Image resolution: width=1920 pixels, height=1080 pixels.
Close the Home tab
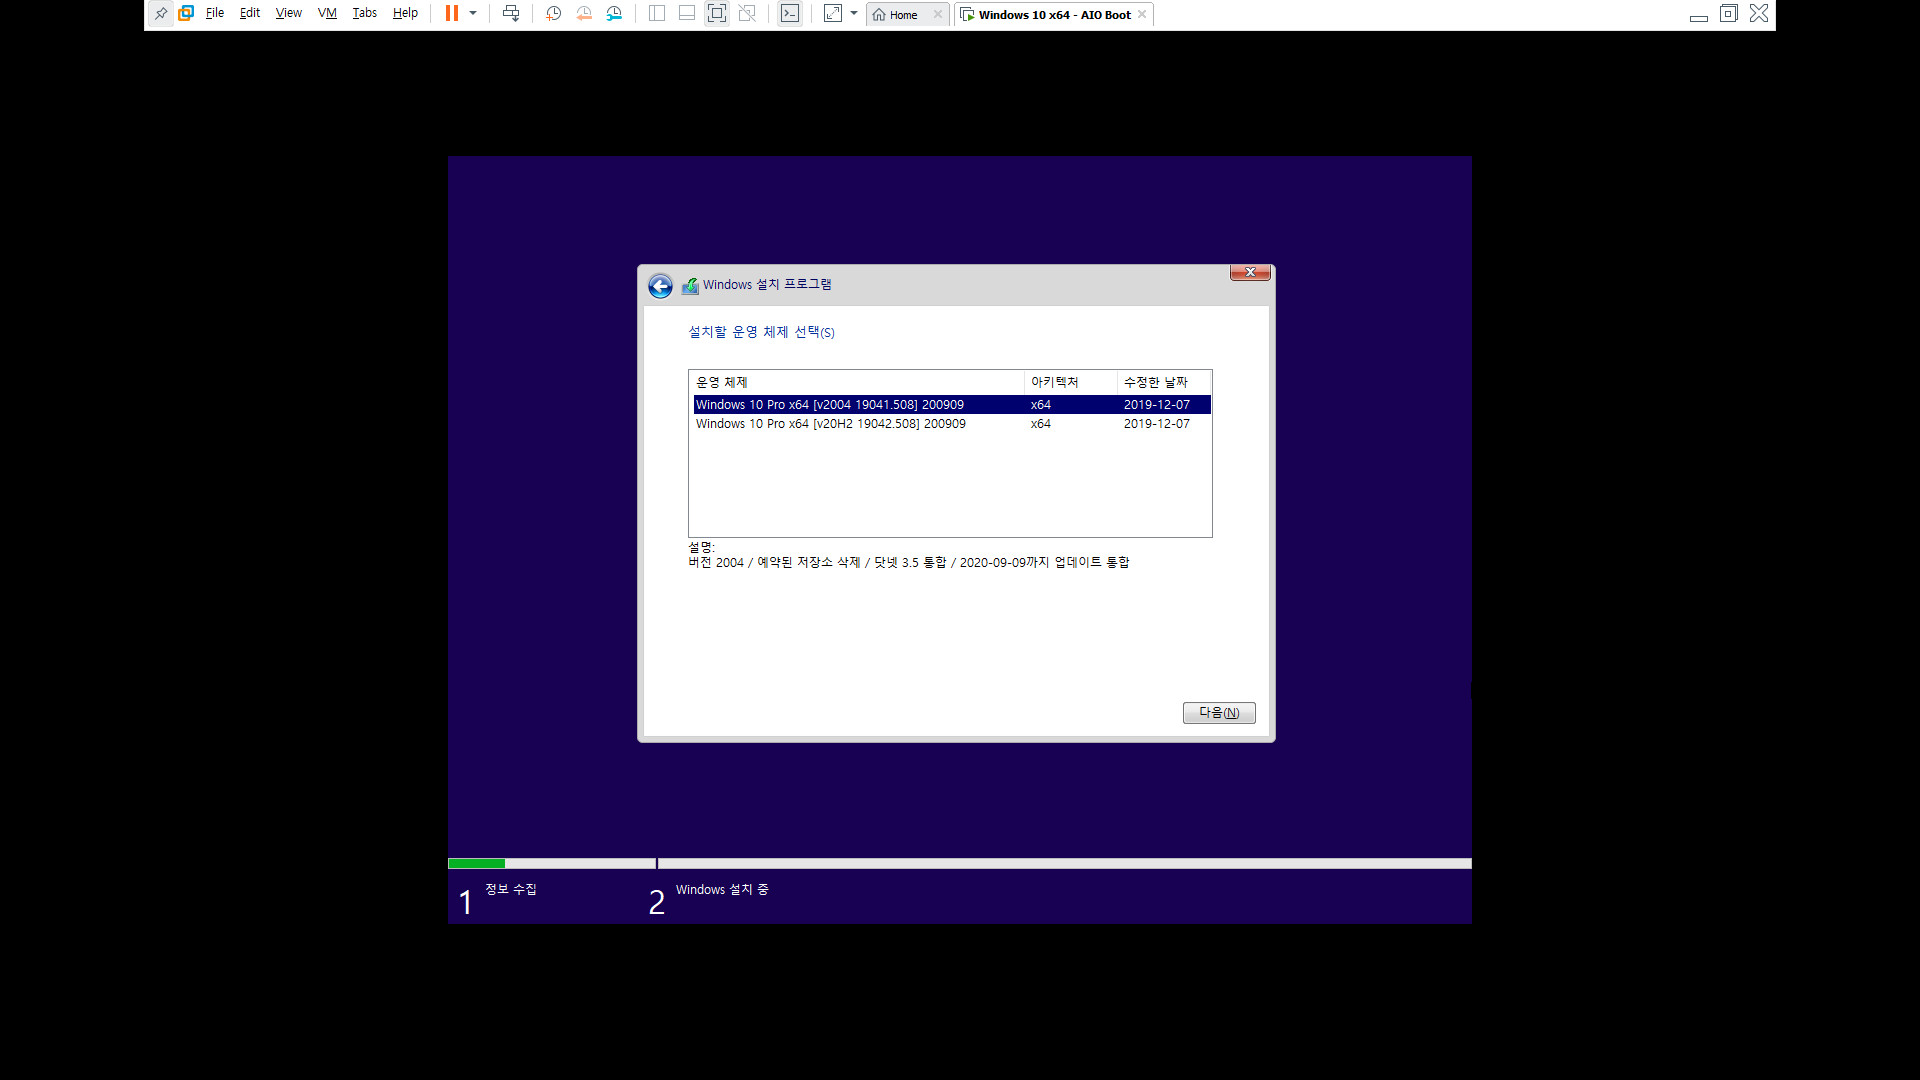[938, 15]
